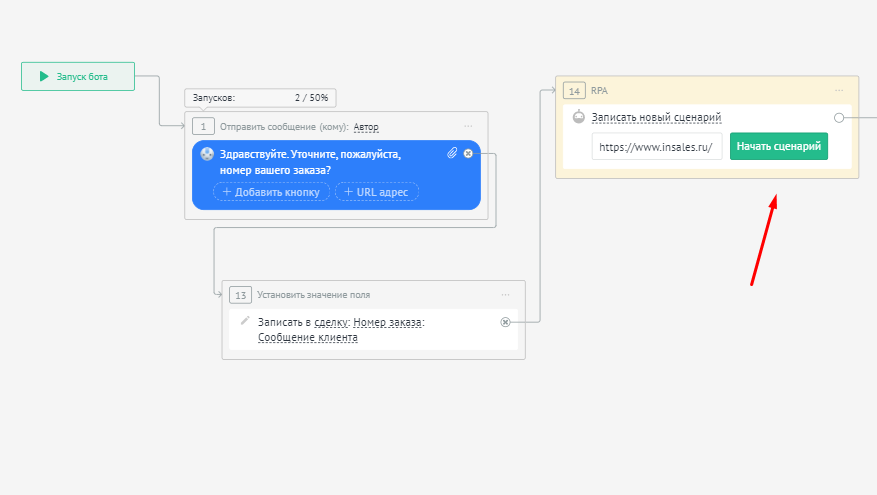This screenshot has height=495, width=877.
Task: Click the Записать новый сценарий link
Action: 656,118
